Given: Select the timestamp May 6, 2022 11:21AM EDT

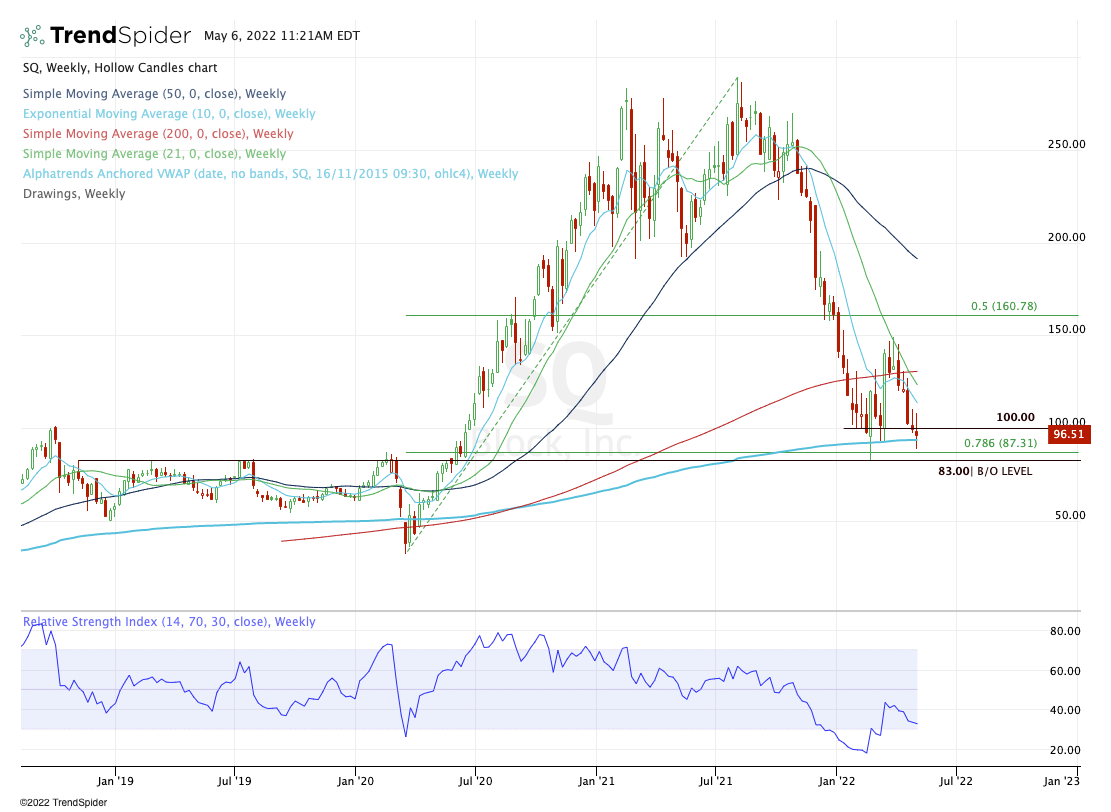Looking at the screenshot, I should point(282,35).
